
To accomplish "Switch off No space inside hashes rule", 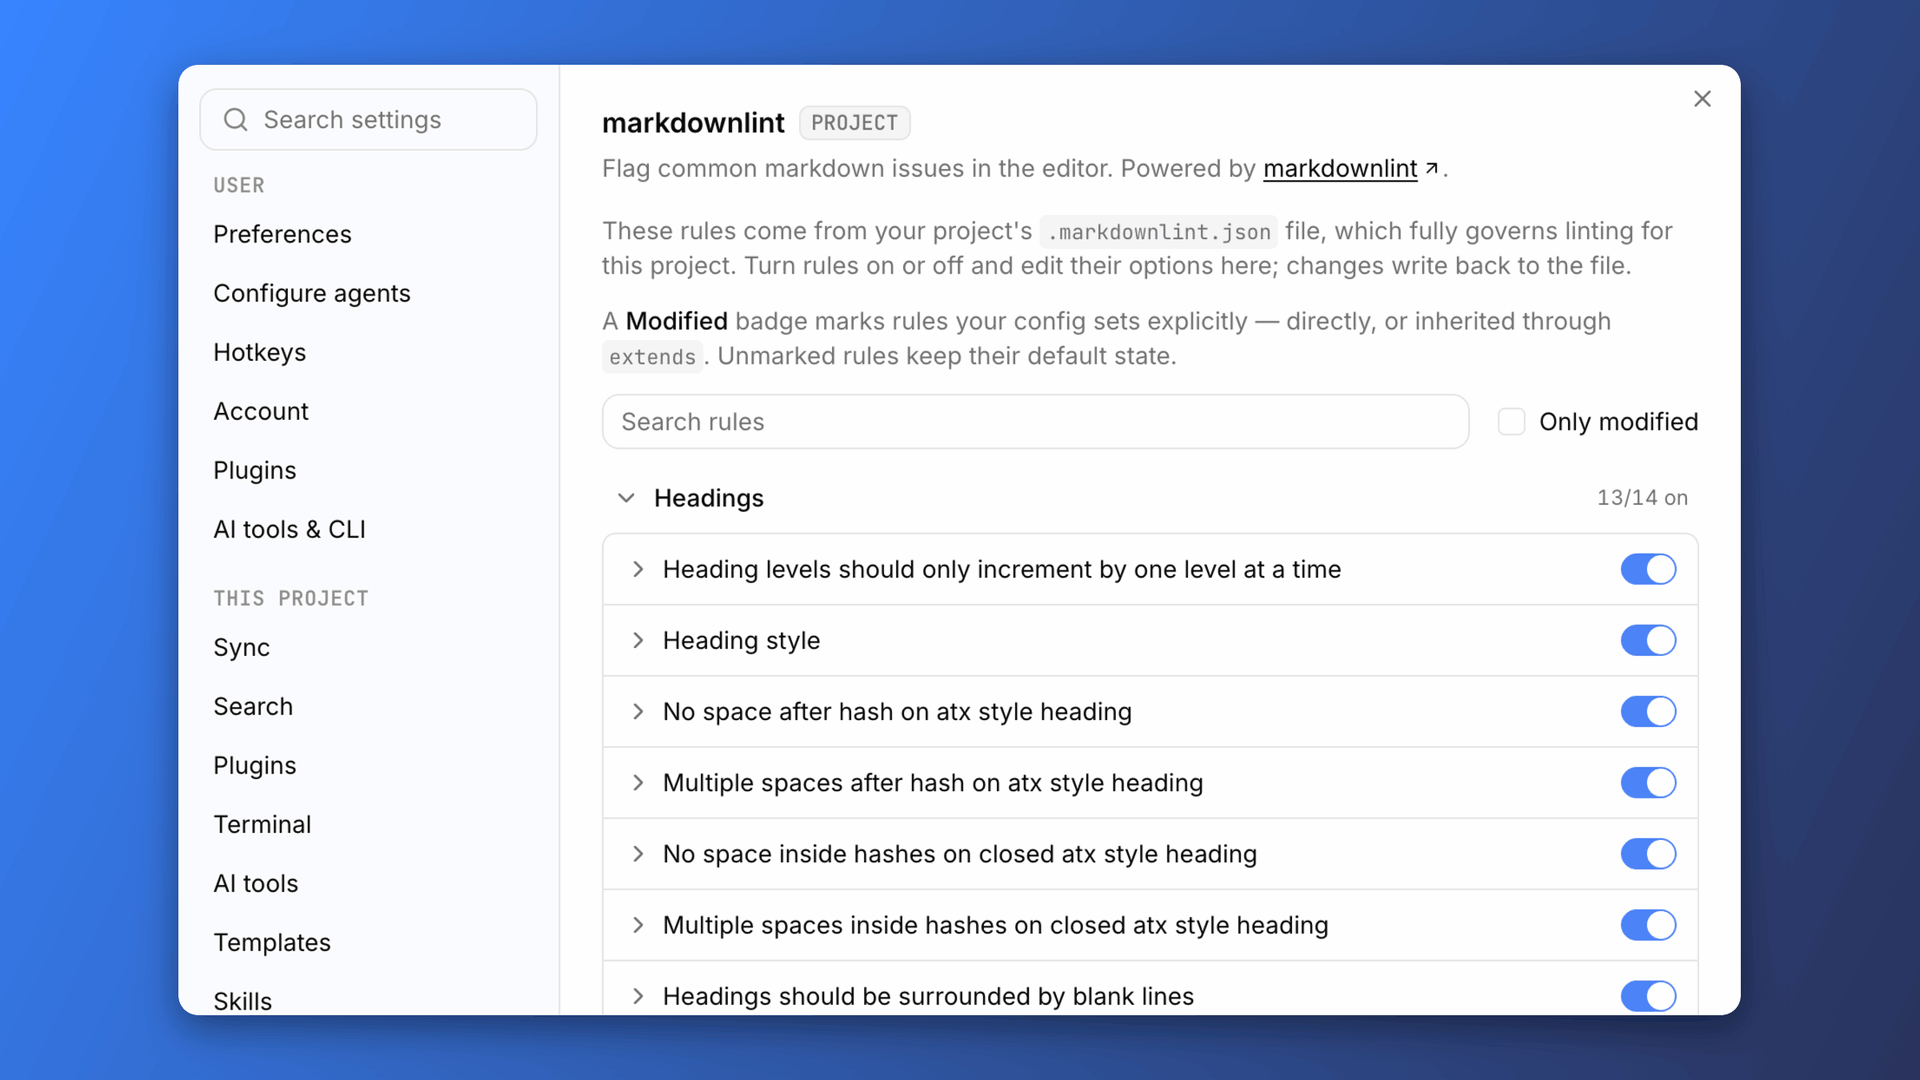I will click(x=1648, y=854).
